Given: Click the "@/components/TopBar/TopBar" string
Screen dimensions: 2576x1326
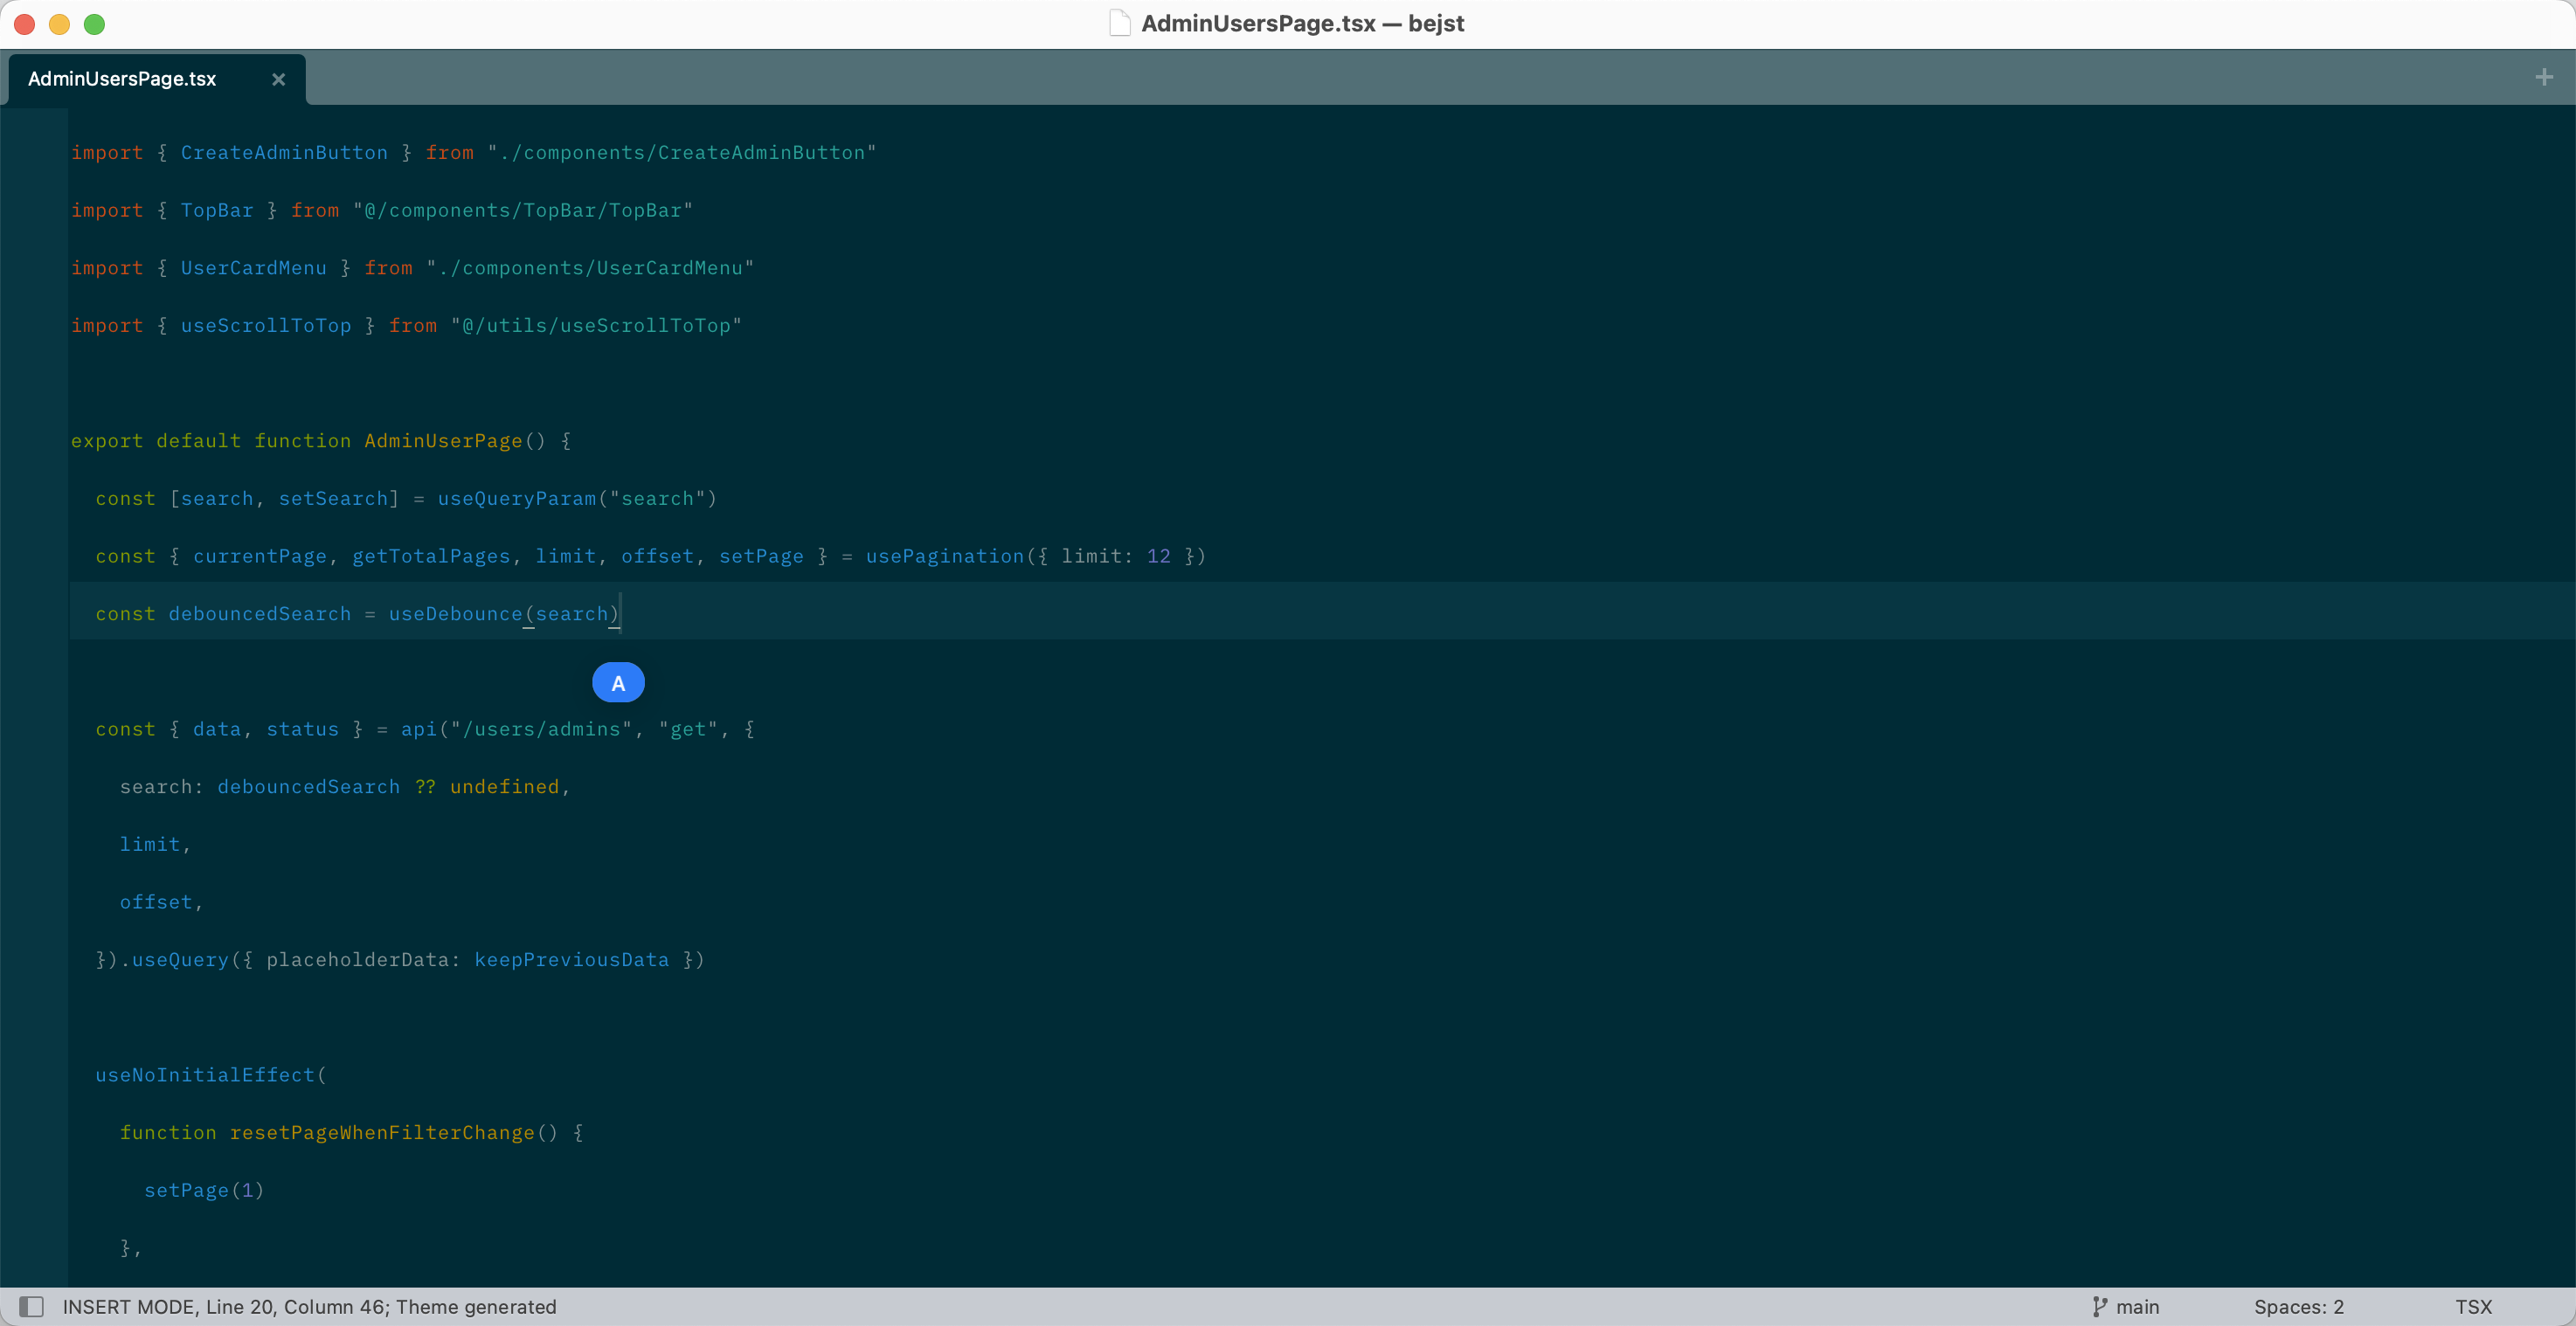Looking at the screenshot, I should point(523,211).
